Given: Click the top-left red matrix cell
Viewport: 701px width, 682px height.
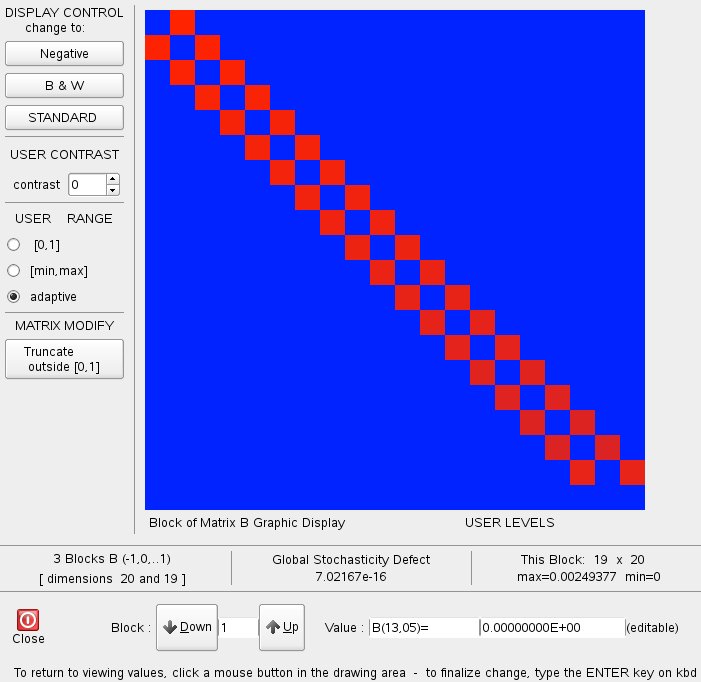Looking at the screenshot, I should point(182,22).
